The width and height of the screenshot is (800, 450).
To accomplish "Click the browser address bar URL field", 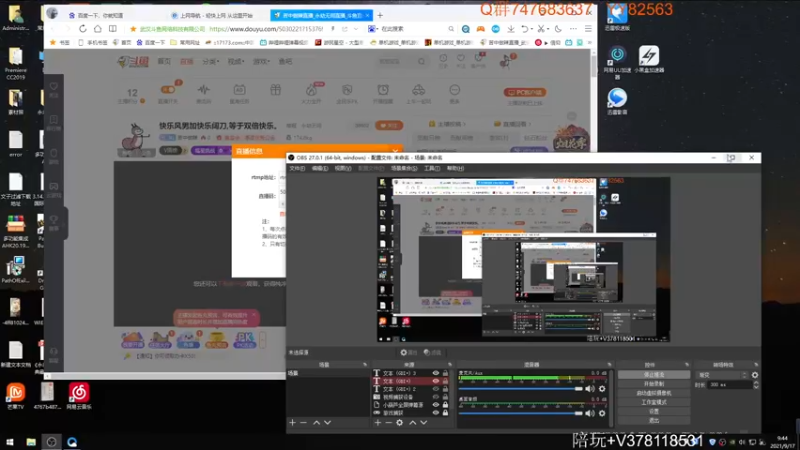I will [265, 29].
